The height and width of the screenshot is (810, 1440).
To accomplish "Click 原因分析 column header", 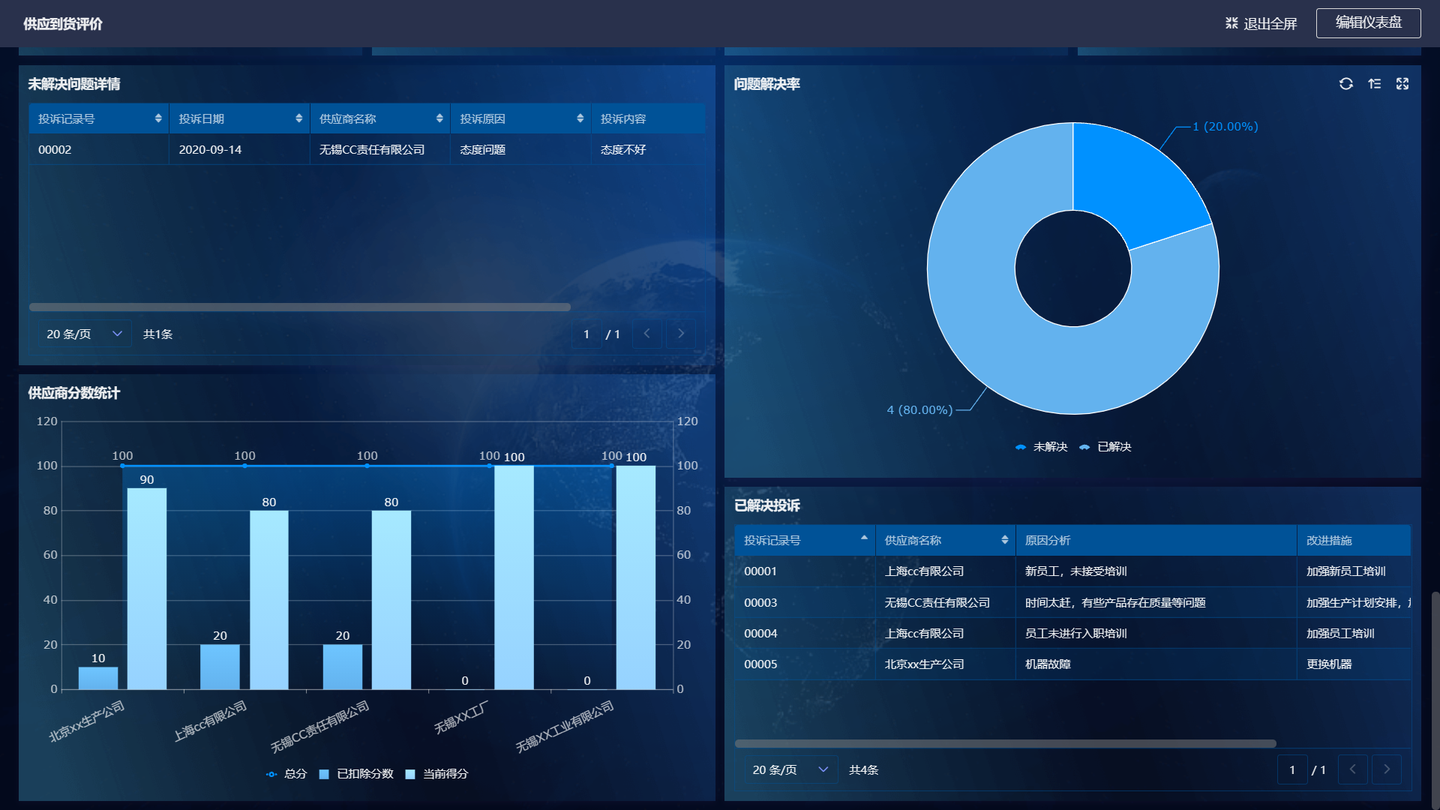I will coord(1156,540).
